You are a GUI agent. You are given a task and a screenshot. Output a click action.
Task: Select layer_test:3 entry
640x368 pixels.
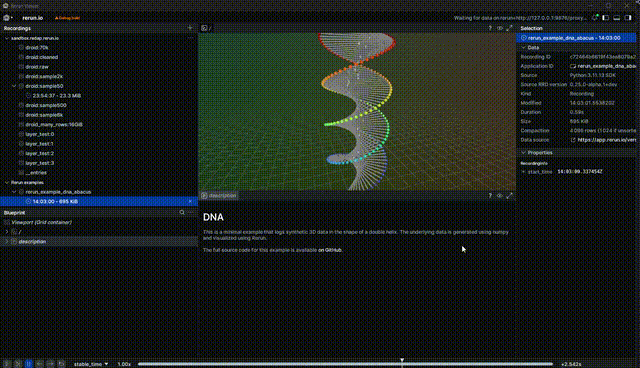pyautogui.click(x=39, y=163)
